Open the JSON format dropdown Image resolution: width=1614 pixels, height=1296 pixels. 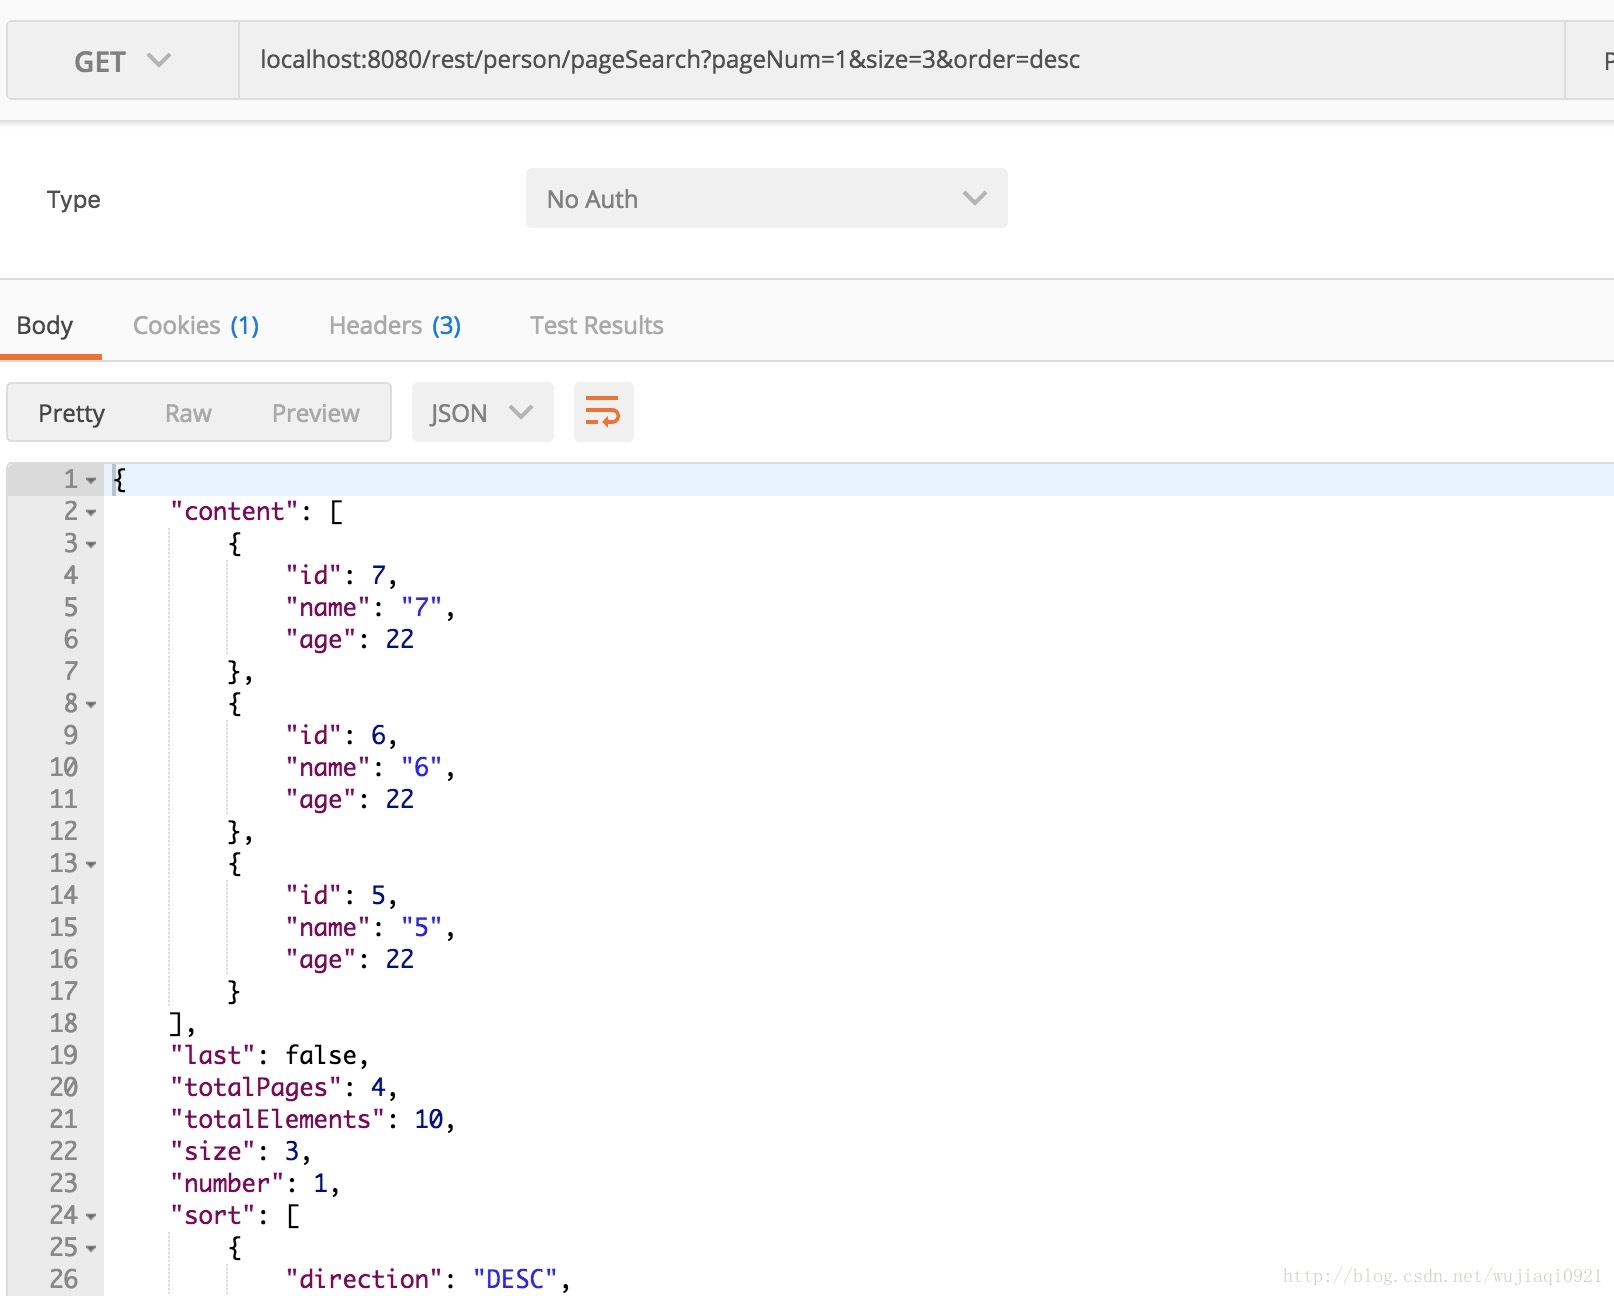pyautogui.click(x=482, y=412)
